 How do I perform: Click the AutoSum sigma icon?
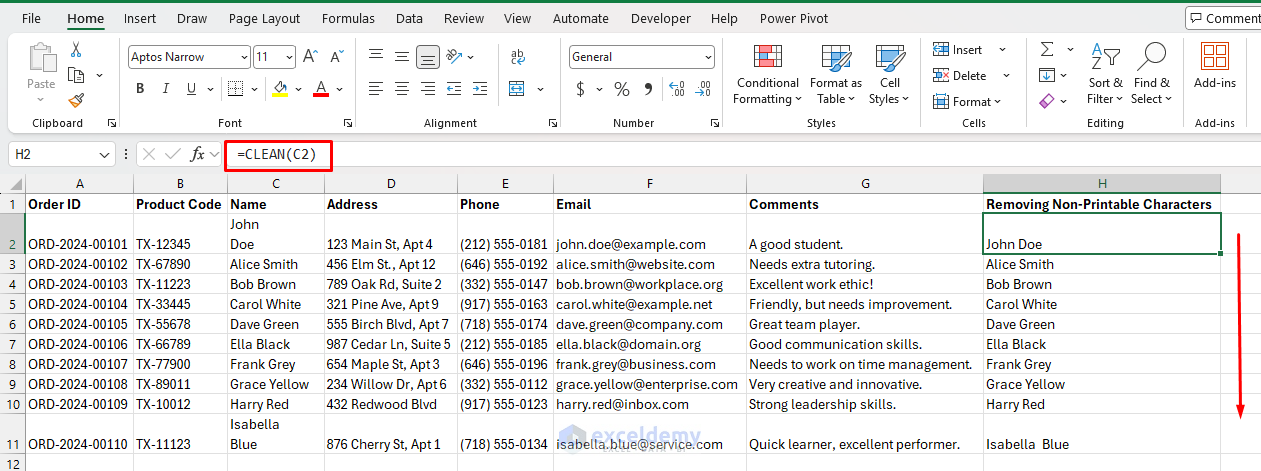[1047, 49]
